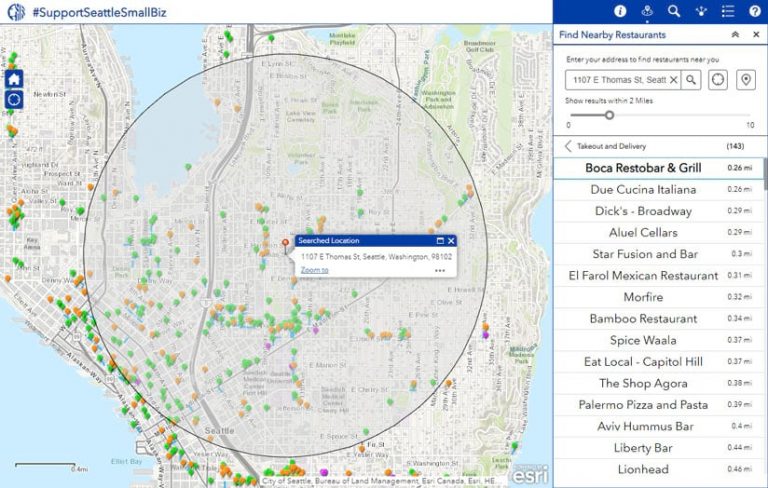Viewport: 768px width, 488px height.
Task: Select Due Cucina Italiana result
Action: 658,190
